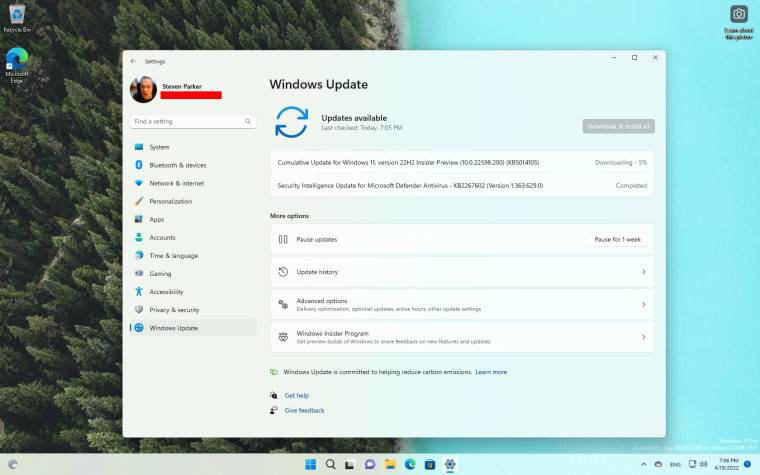The width and height of the screenshot is (760, 475).
Task: Go to Network & internet settings
Action: pos(193,183)
